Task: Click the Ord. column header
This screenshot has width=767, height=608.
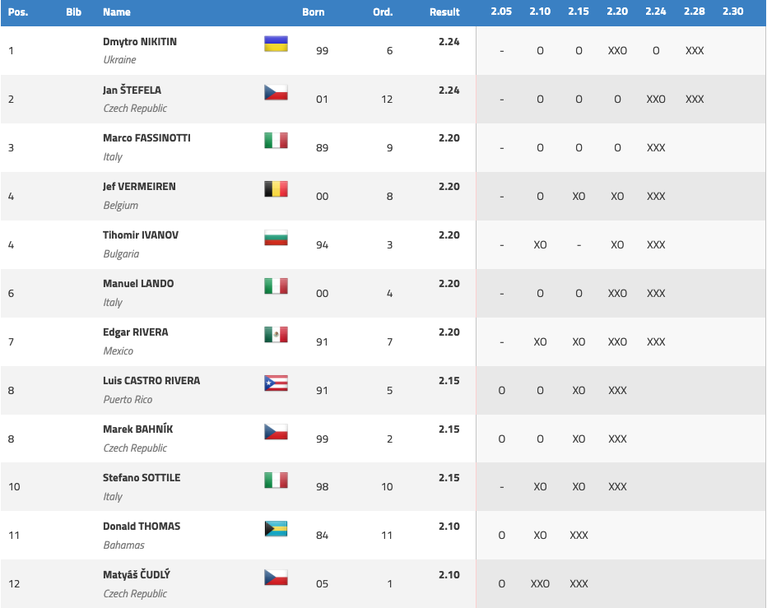Action: click(x=383, y=12)
